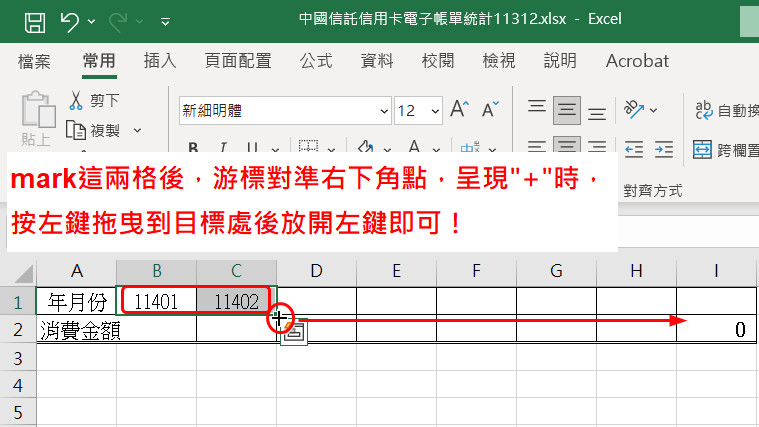Open the 檔案 file menu

[x=34, y=61]
